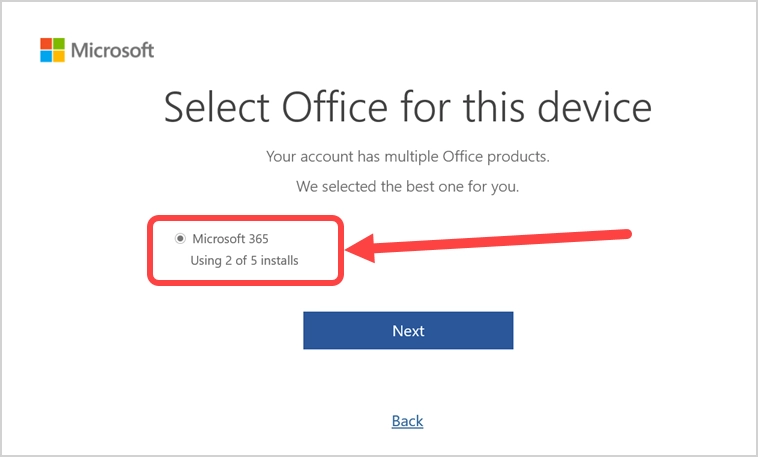
Task: Select the Microsoft 365 radio button
Action: [x=180, y=238]
